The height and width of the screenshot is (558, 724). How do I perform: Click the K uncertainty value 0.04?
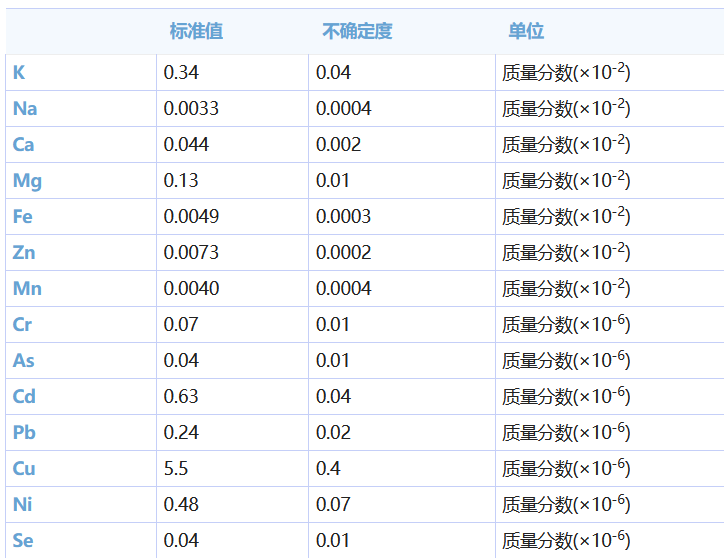[x=333, y=73]
